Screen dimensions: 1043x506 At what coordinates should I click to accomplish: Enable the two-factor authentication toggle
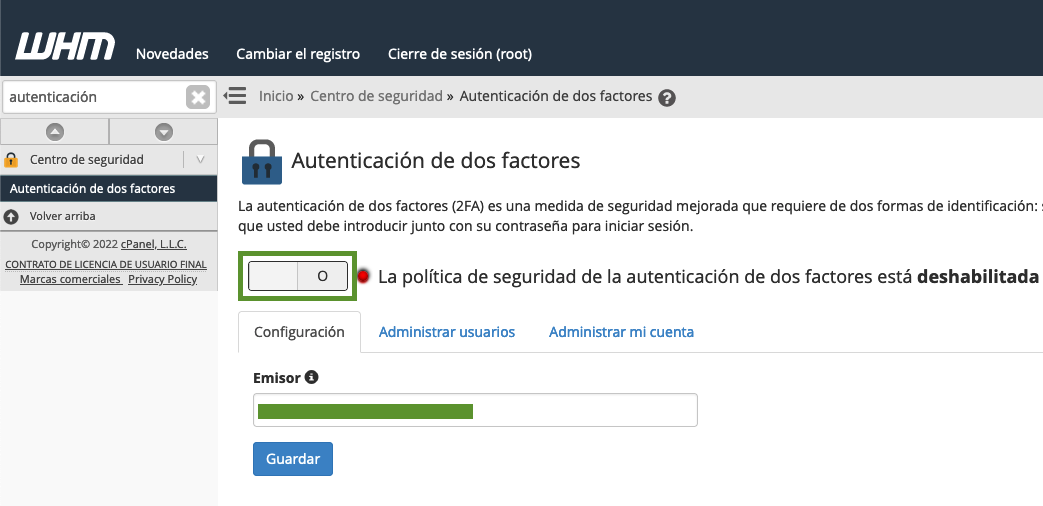tap(298, 276)
